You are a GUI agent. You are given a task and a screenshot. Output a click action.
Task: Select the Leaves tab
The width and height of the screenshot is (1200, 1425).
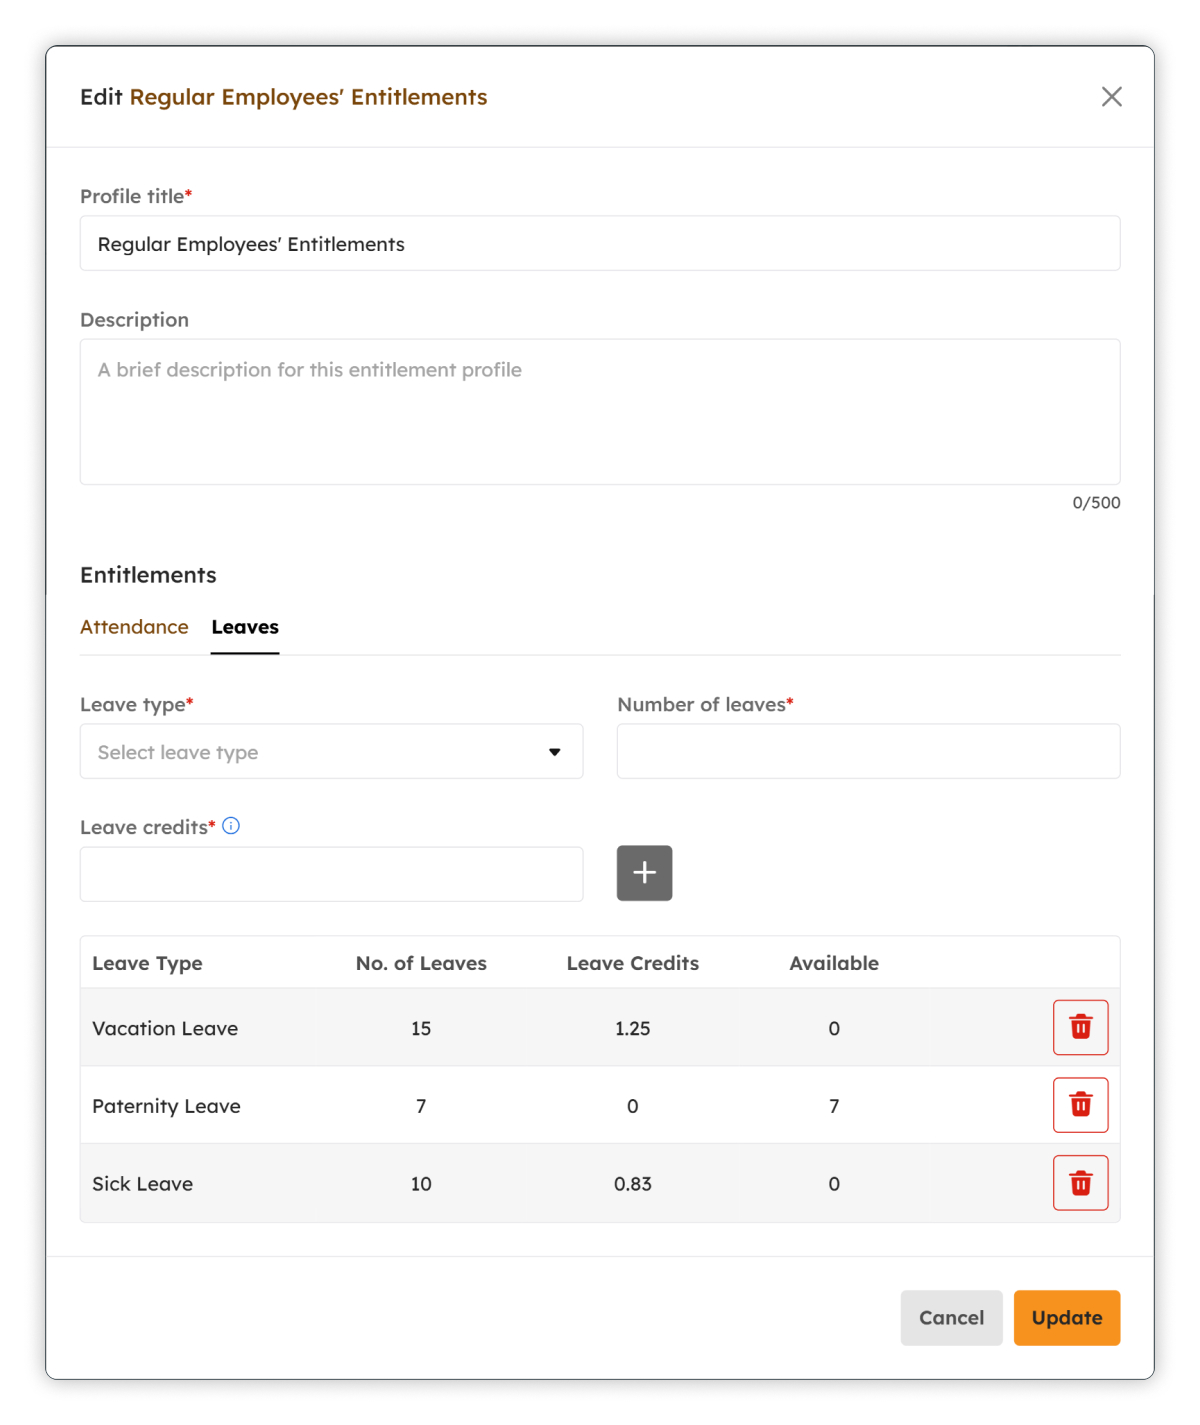(245, 627)
